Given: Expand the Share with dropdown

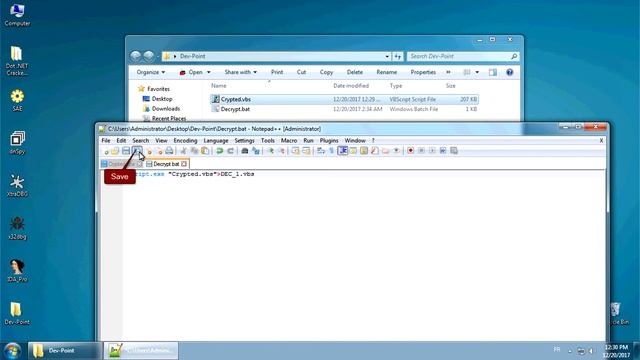Looking at the screenshot, I should (x=240, y=72).
